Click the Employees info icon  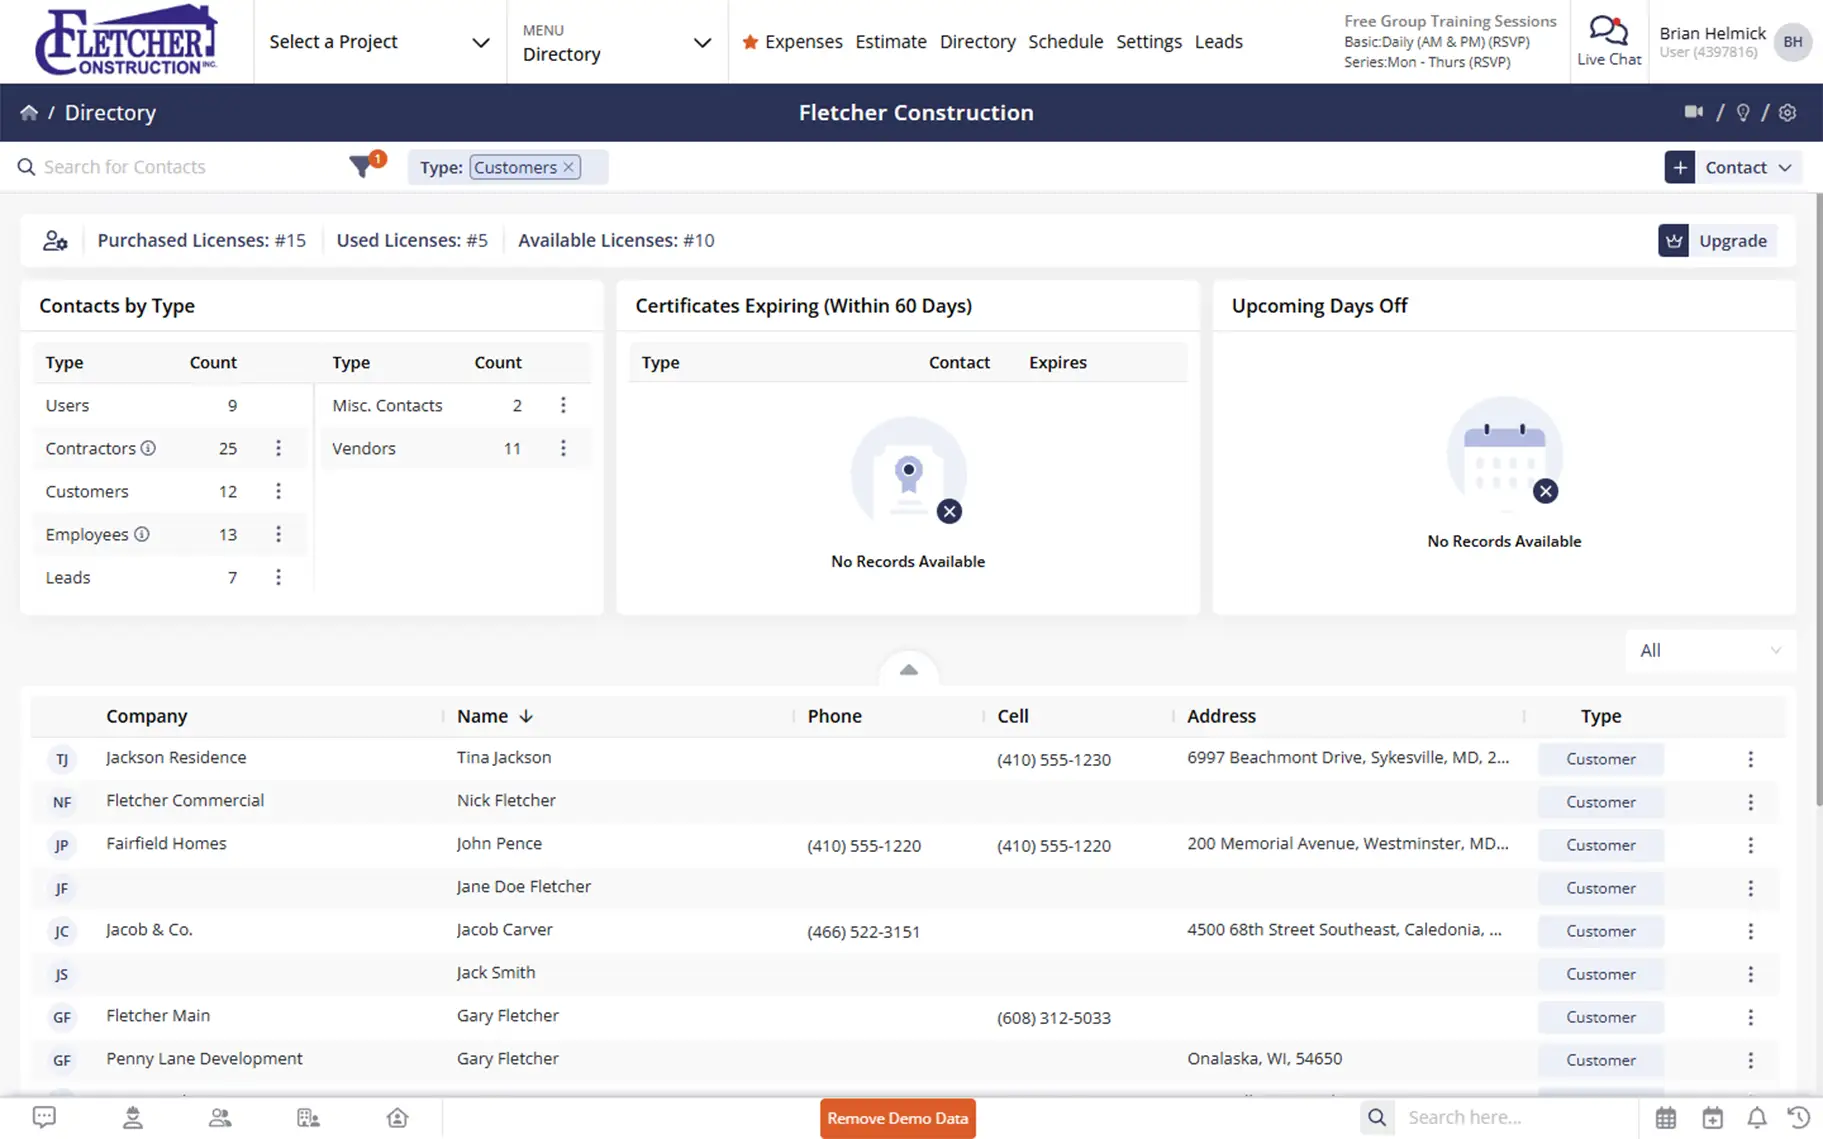pyautogui.click(x=142, y=534)
